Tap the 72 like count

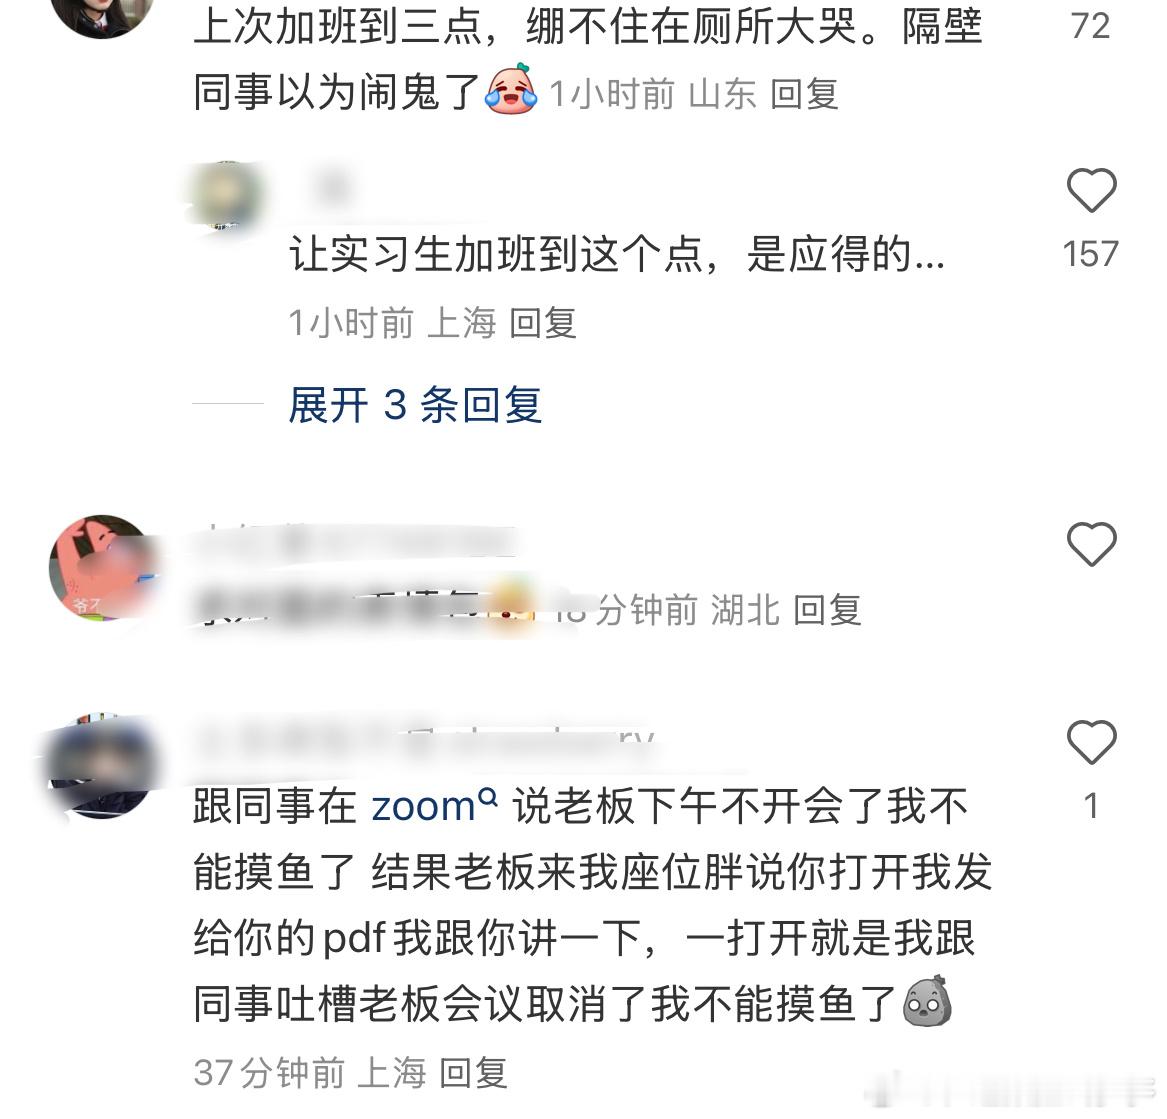point(1090,27)
